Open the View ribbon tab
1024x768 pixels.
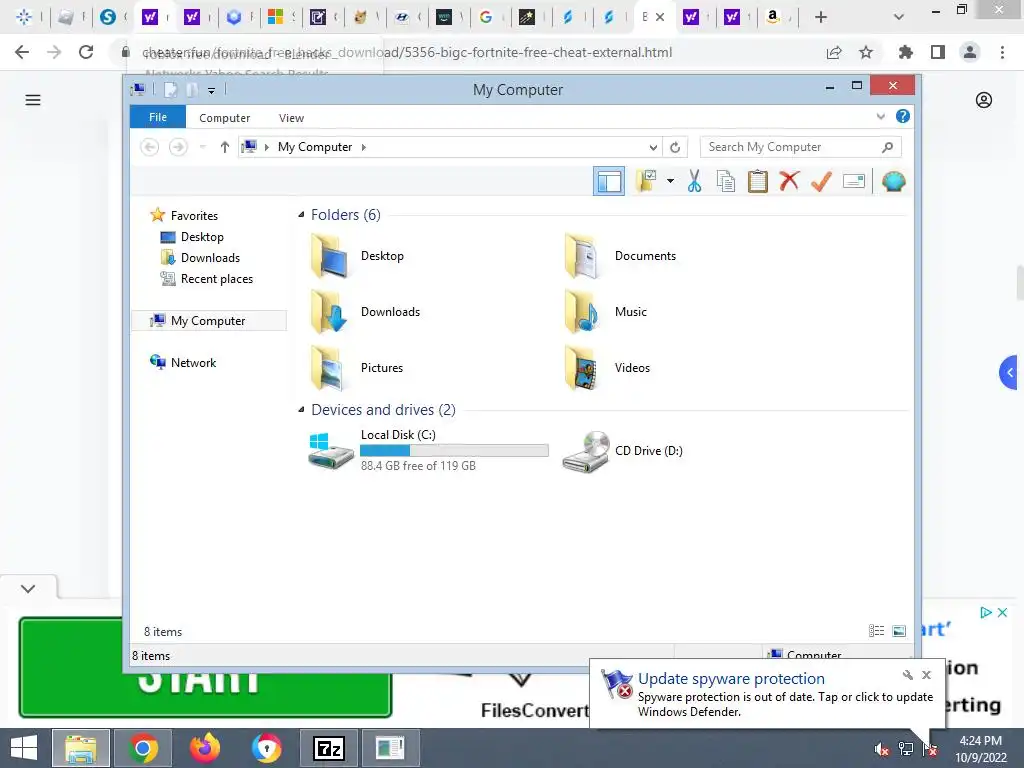tap(291, 118)
